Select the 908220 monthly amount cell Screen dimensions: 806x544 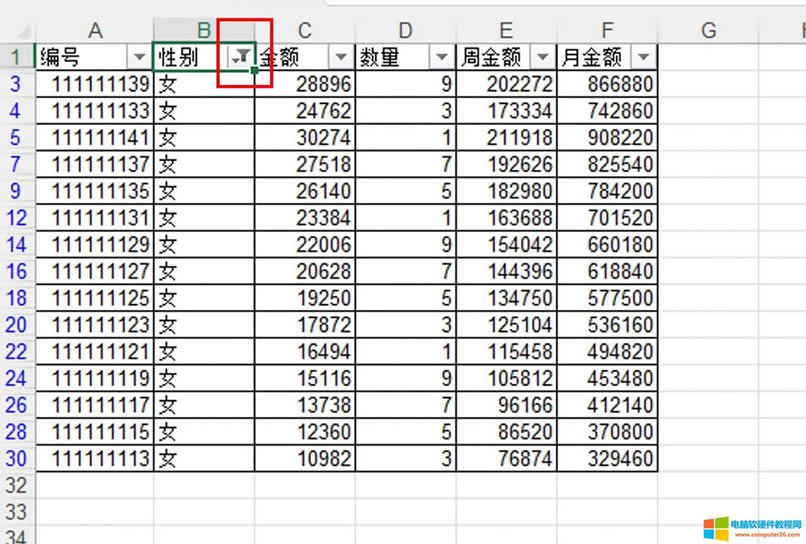[607, 137]
